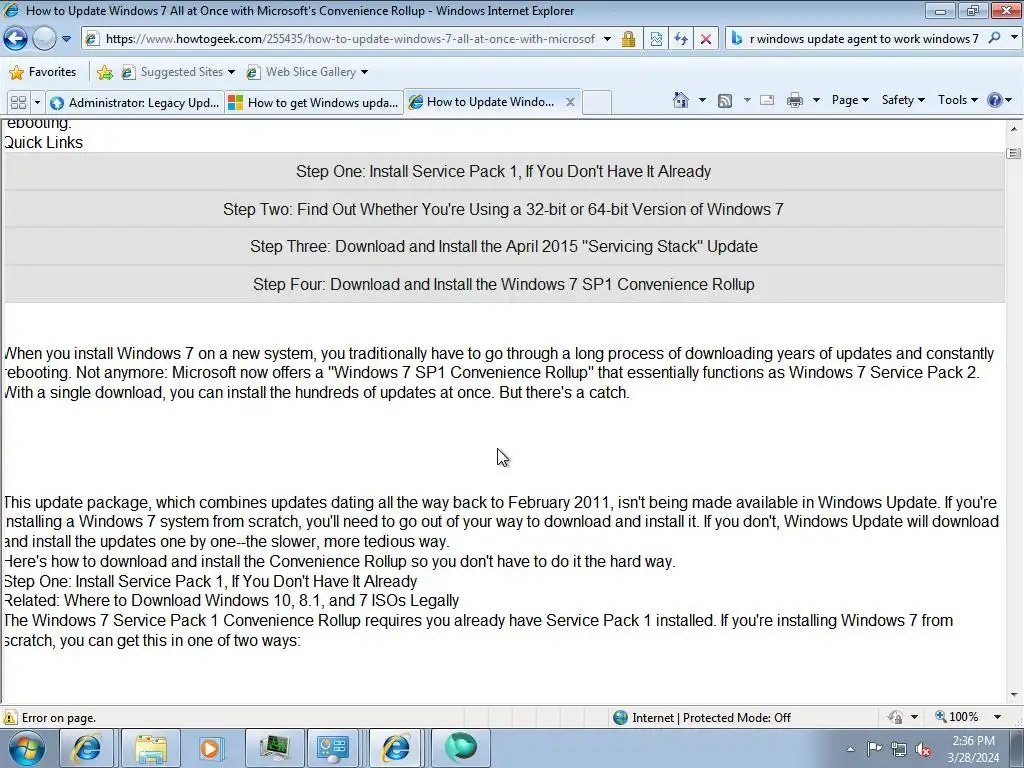Open the system monitor taskbar icon
The image size is (1024, 768).
click(273, 748)
